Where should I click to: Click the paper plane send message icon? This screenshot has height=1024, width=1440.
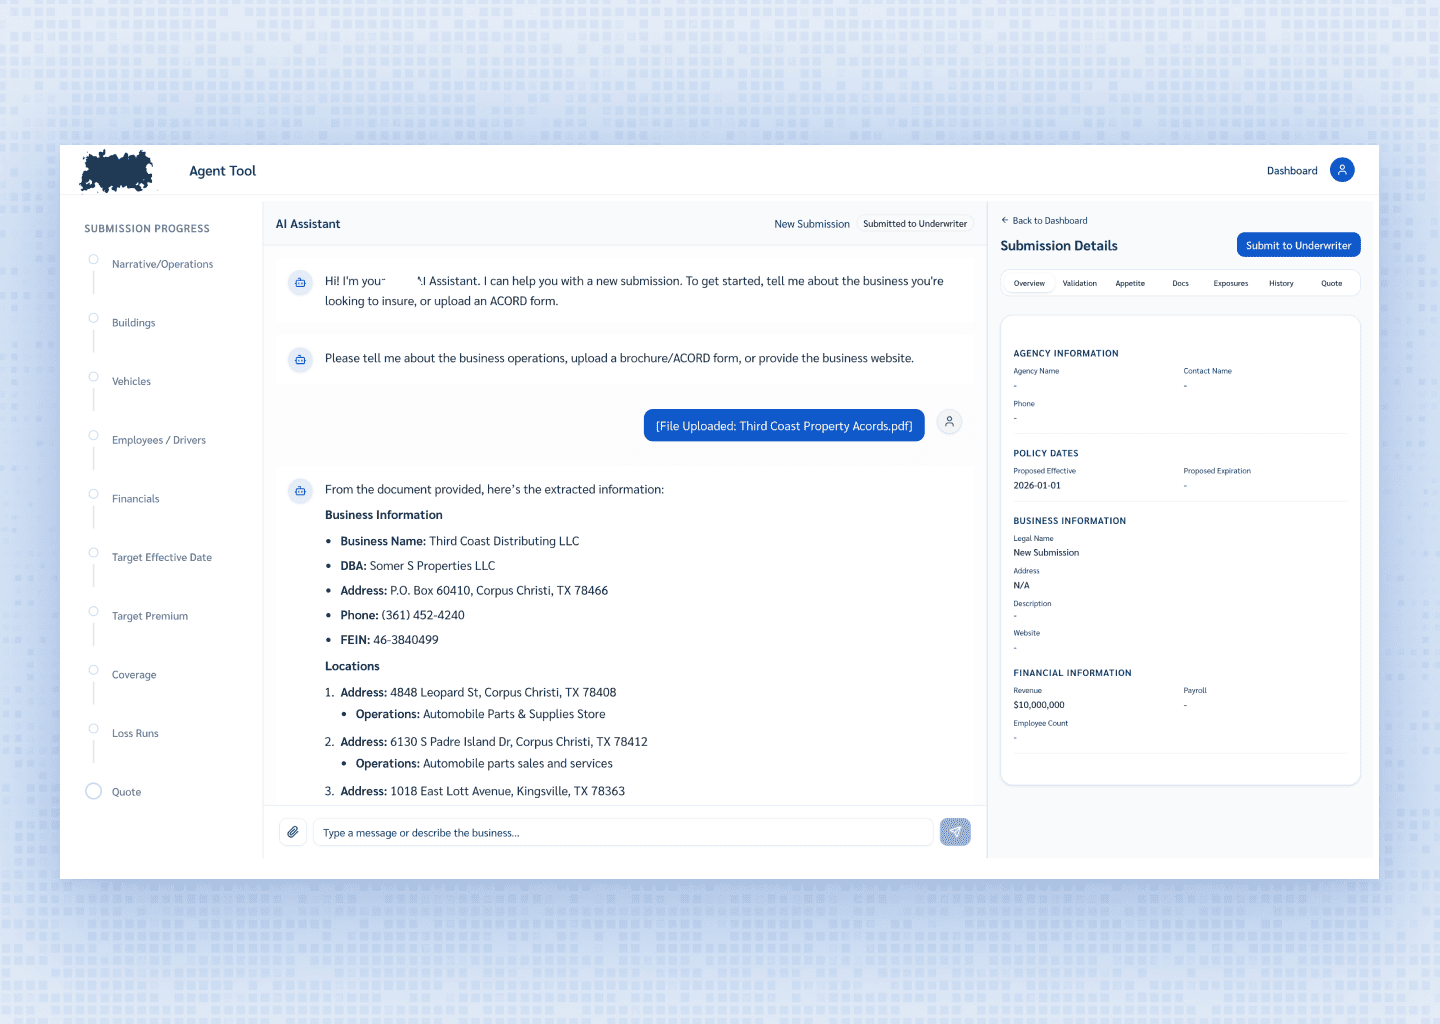(955, 832)
